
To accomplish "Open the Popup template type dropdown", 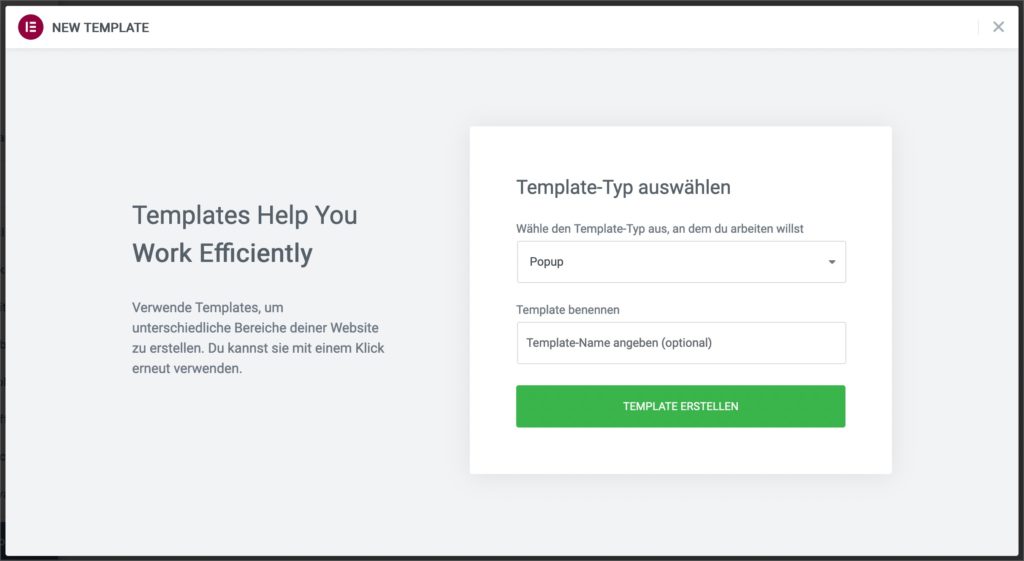I will 681,262.
